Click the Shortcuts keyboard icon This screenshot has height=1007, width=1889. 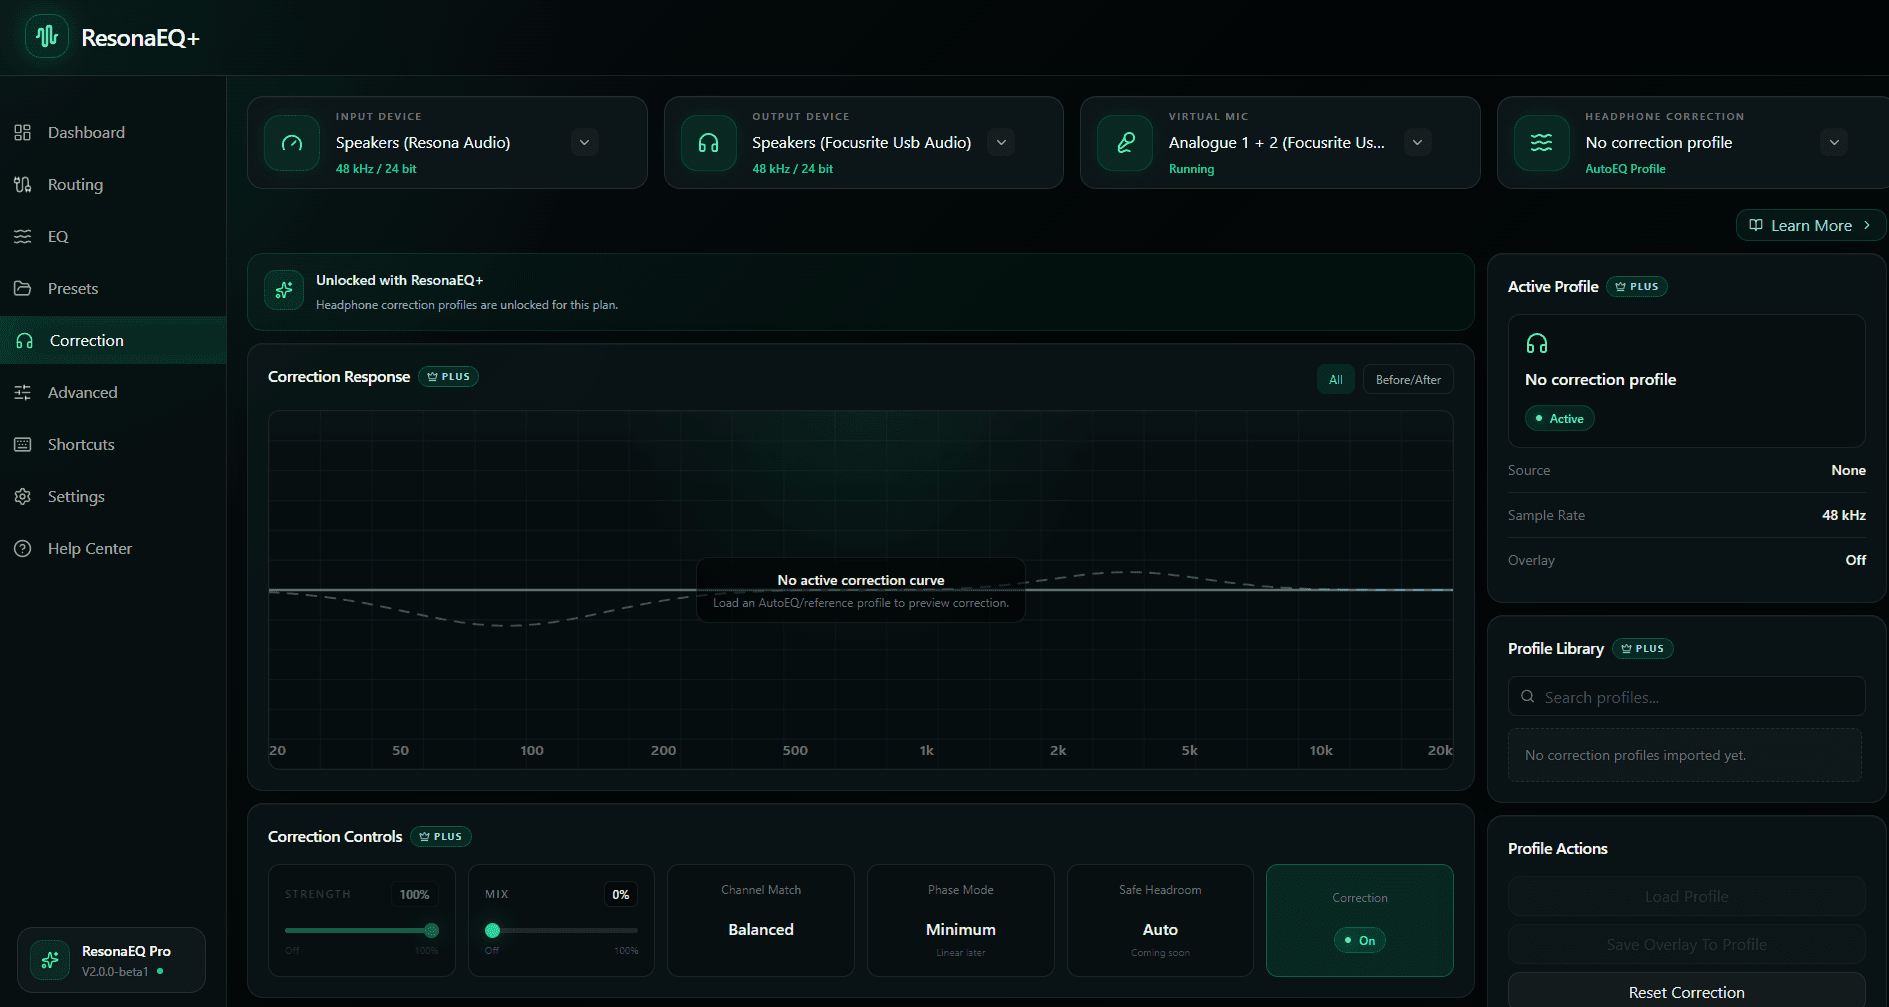coord(23,444)
